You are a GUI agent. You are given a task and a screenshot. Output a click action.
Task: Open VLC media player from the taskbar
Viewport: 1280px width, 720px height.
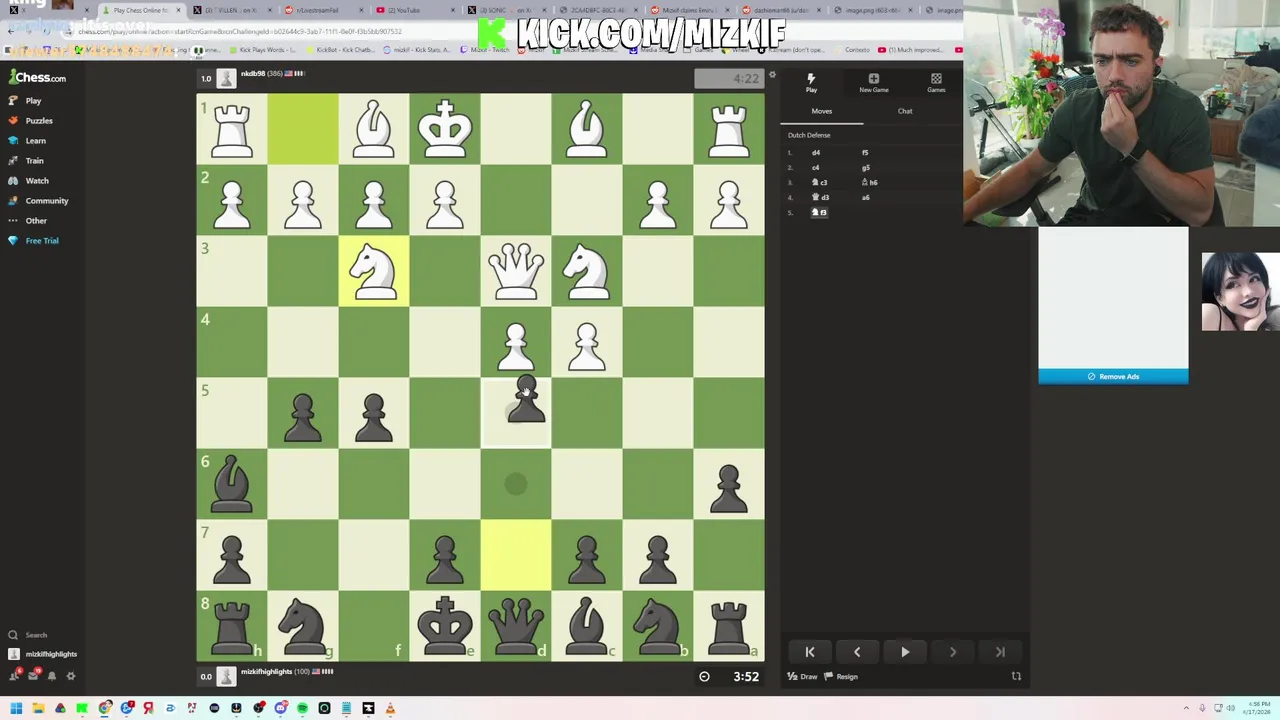(390, 709)
